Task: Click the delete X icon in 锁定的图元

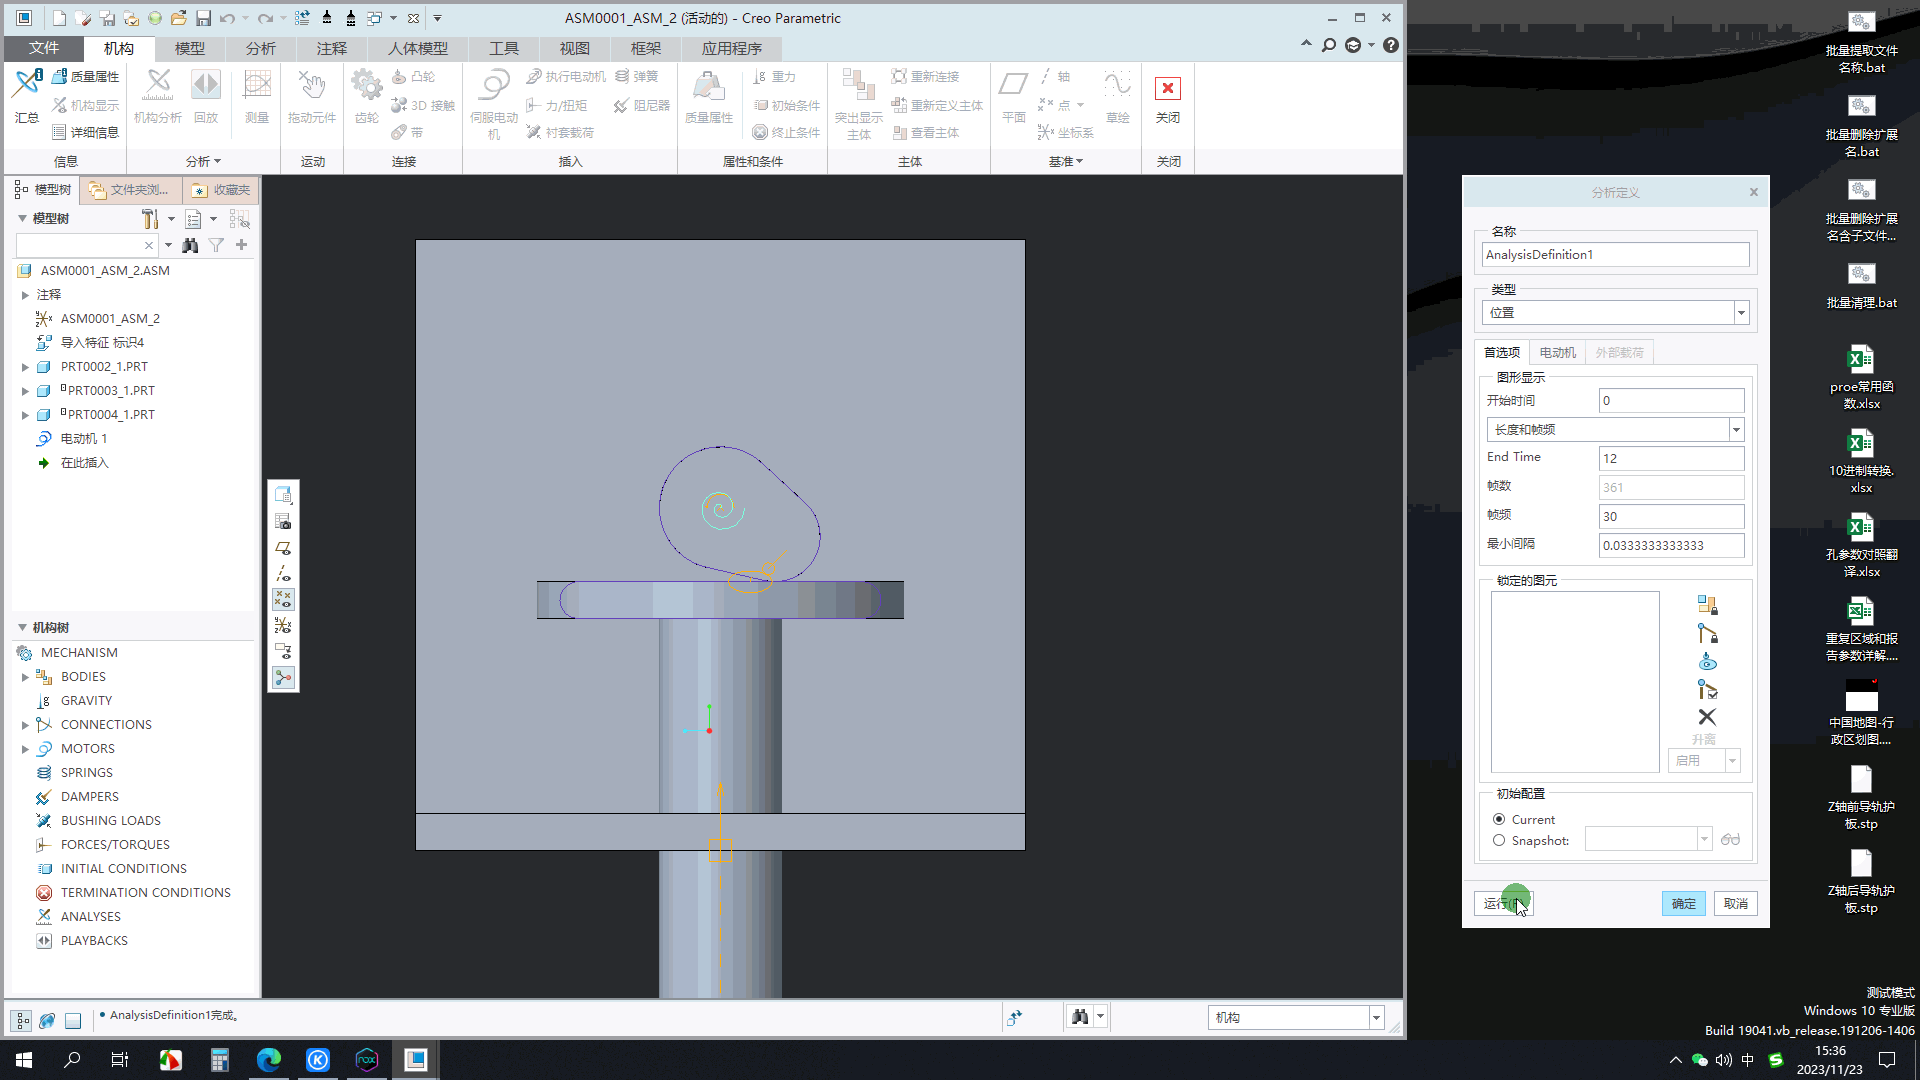Action: tap(1707, 717)
